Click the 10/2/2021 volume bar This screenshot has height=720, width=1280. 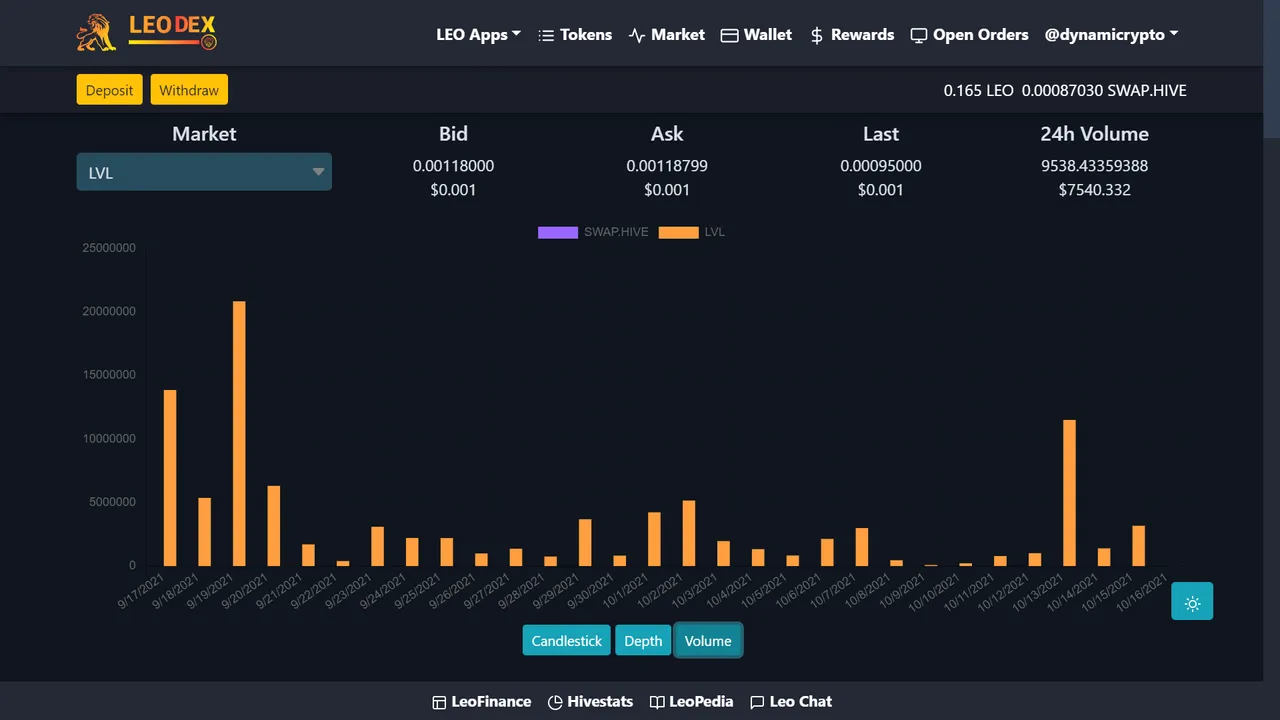(689, 533)
